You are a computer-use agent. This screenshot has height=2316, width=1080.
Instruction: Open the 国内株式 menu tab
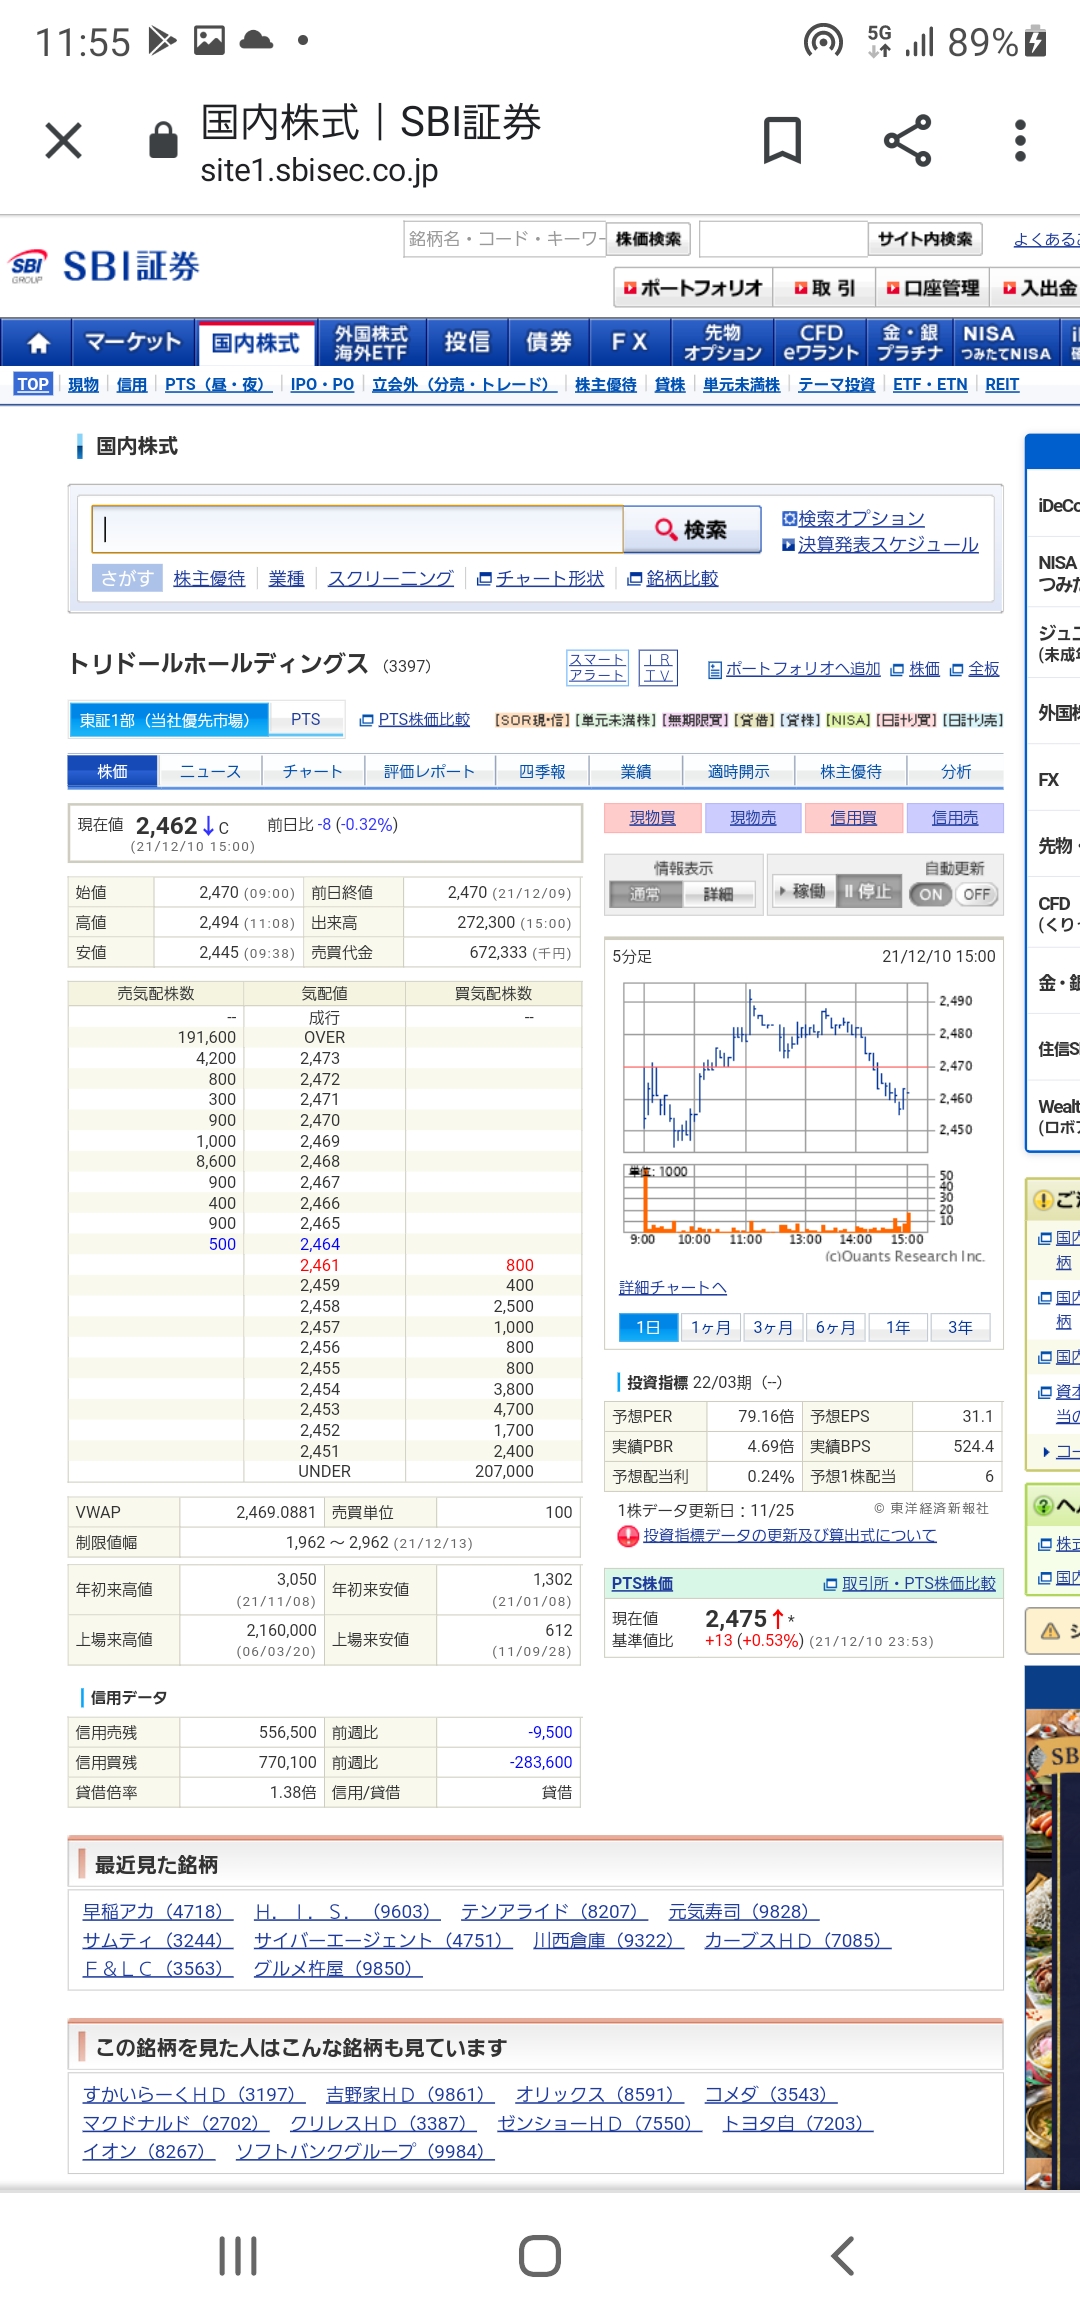(257, 343)
